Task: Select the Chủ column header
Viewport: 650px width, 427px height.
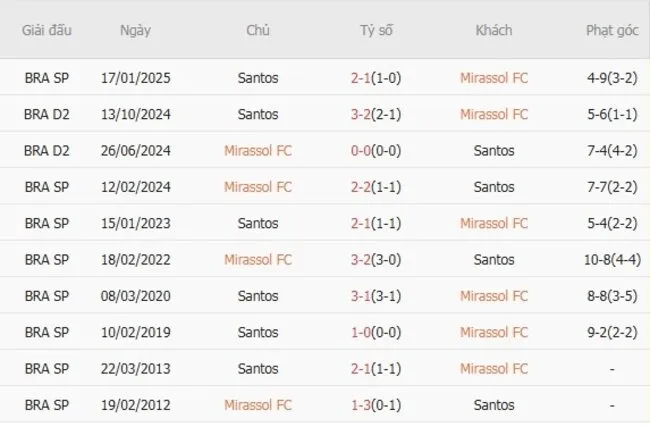Action: 258,30
